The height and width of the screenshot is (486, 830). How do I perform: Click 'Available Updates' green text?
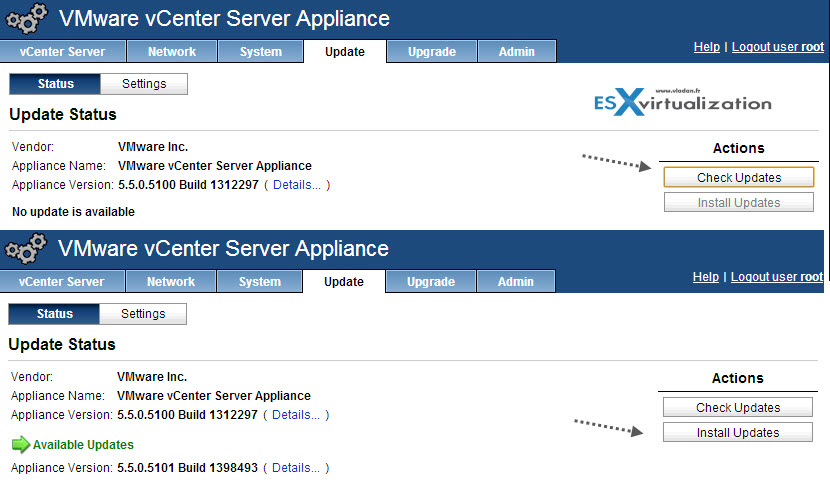pos(83,445)
